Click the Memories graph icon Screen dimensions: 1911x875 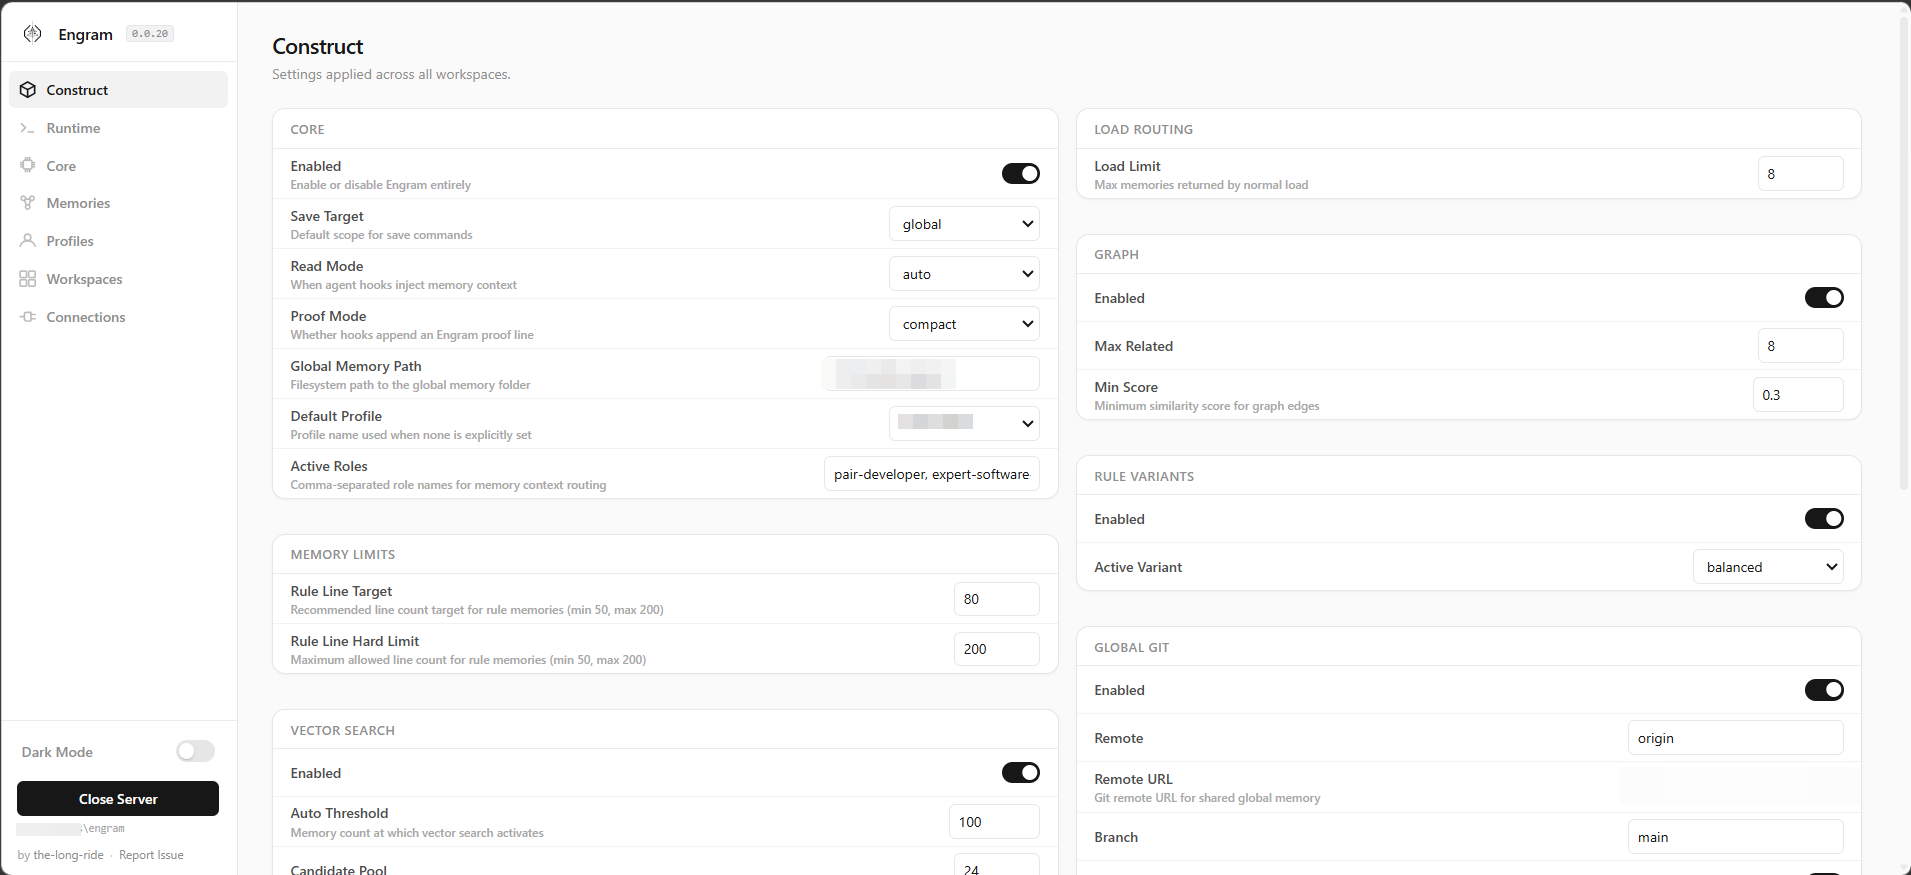28,203
